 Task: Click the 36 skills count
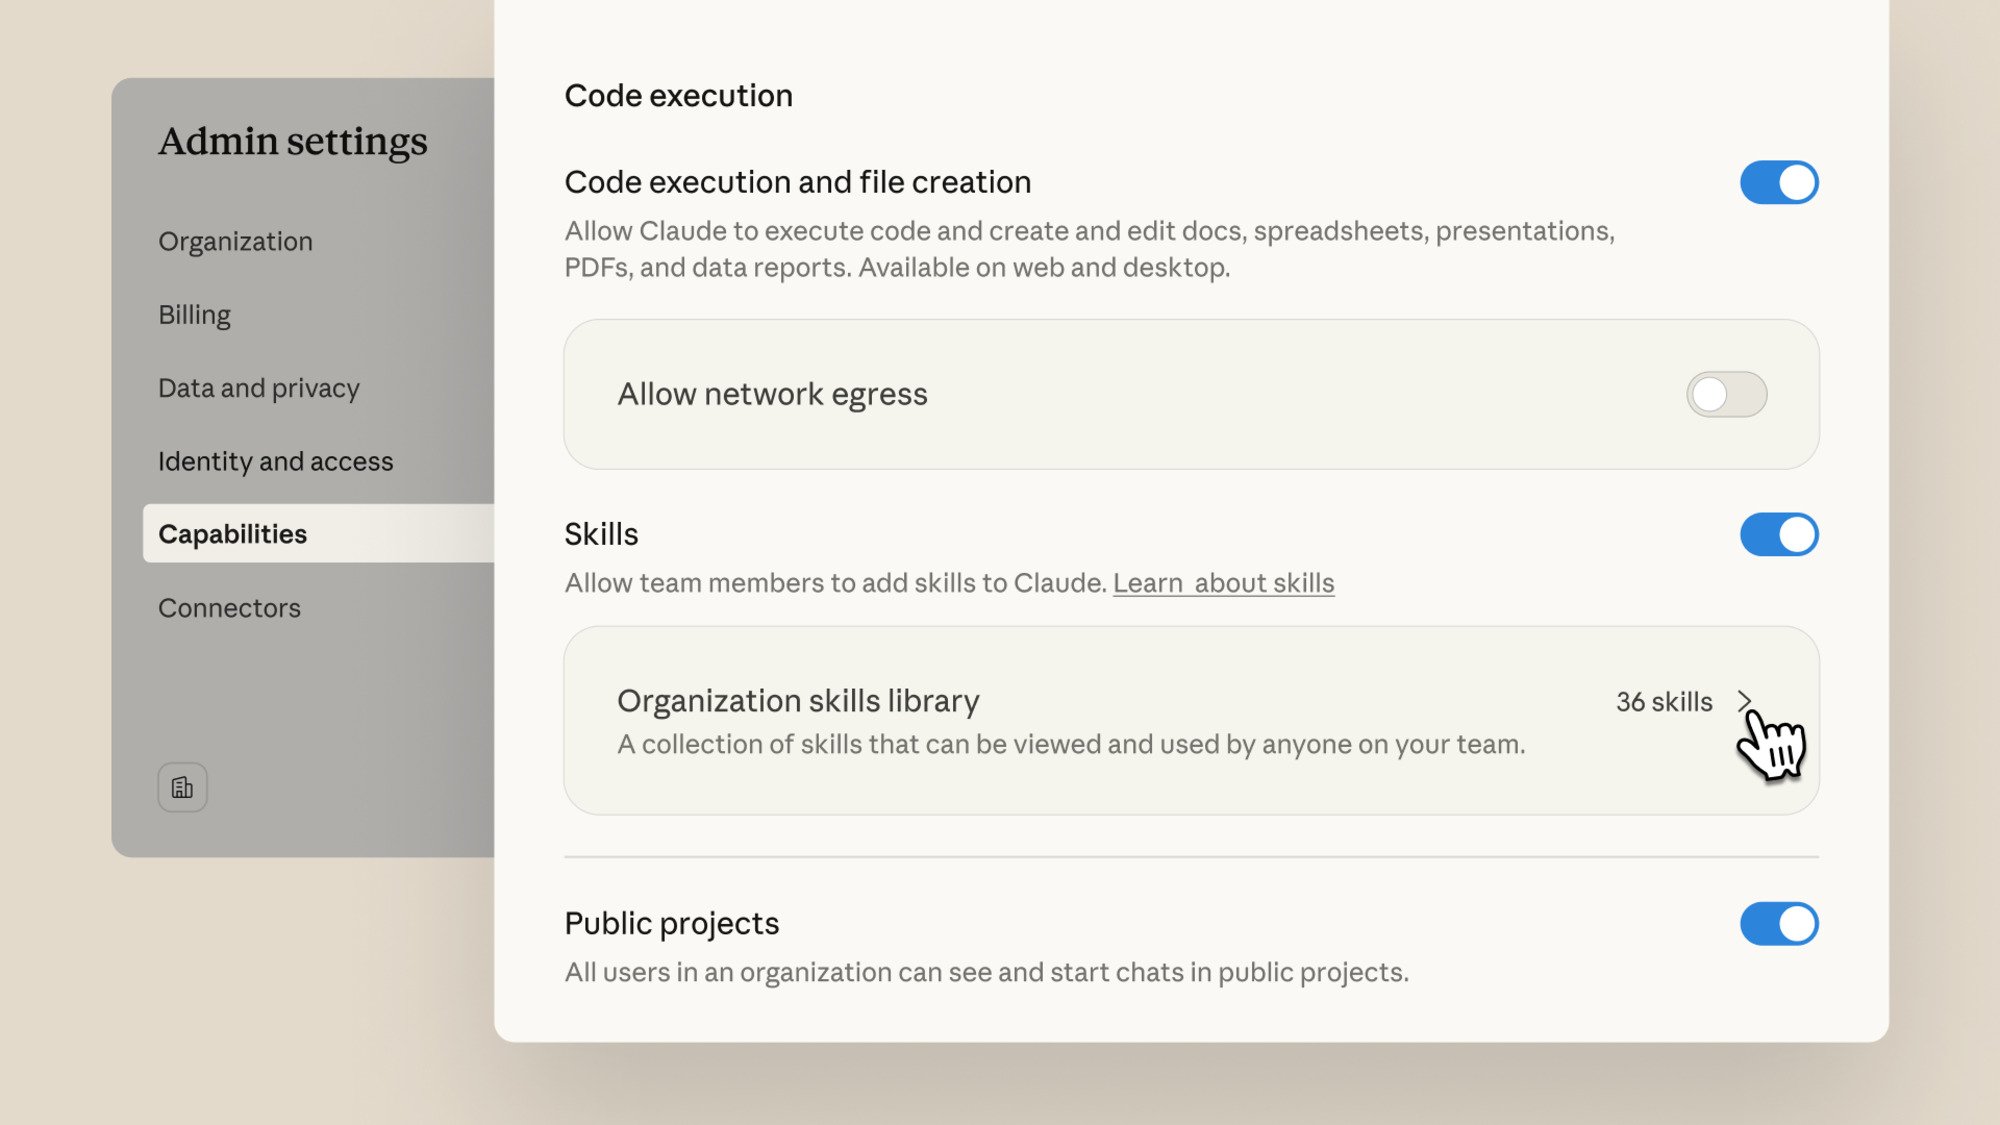click(1666, 702)
